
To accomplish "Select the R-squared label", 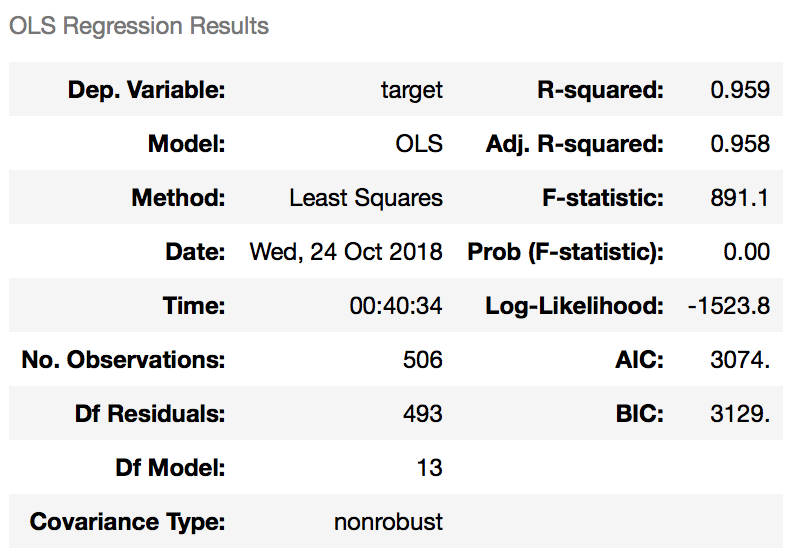I will [x=600, y=90].
